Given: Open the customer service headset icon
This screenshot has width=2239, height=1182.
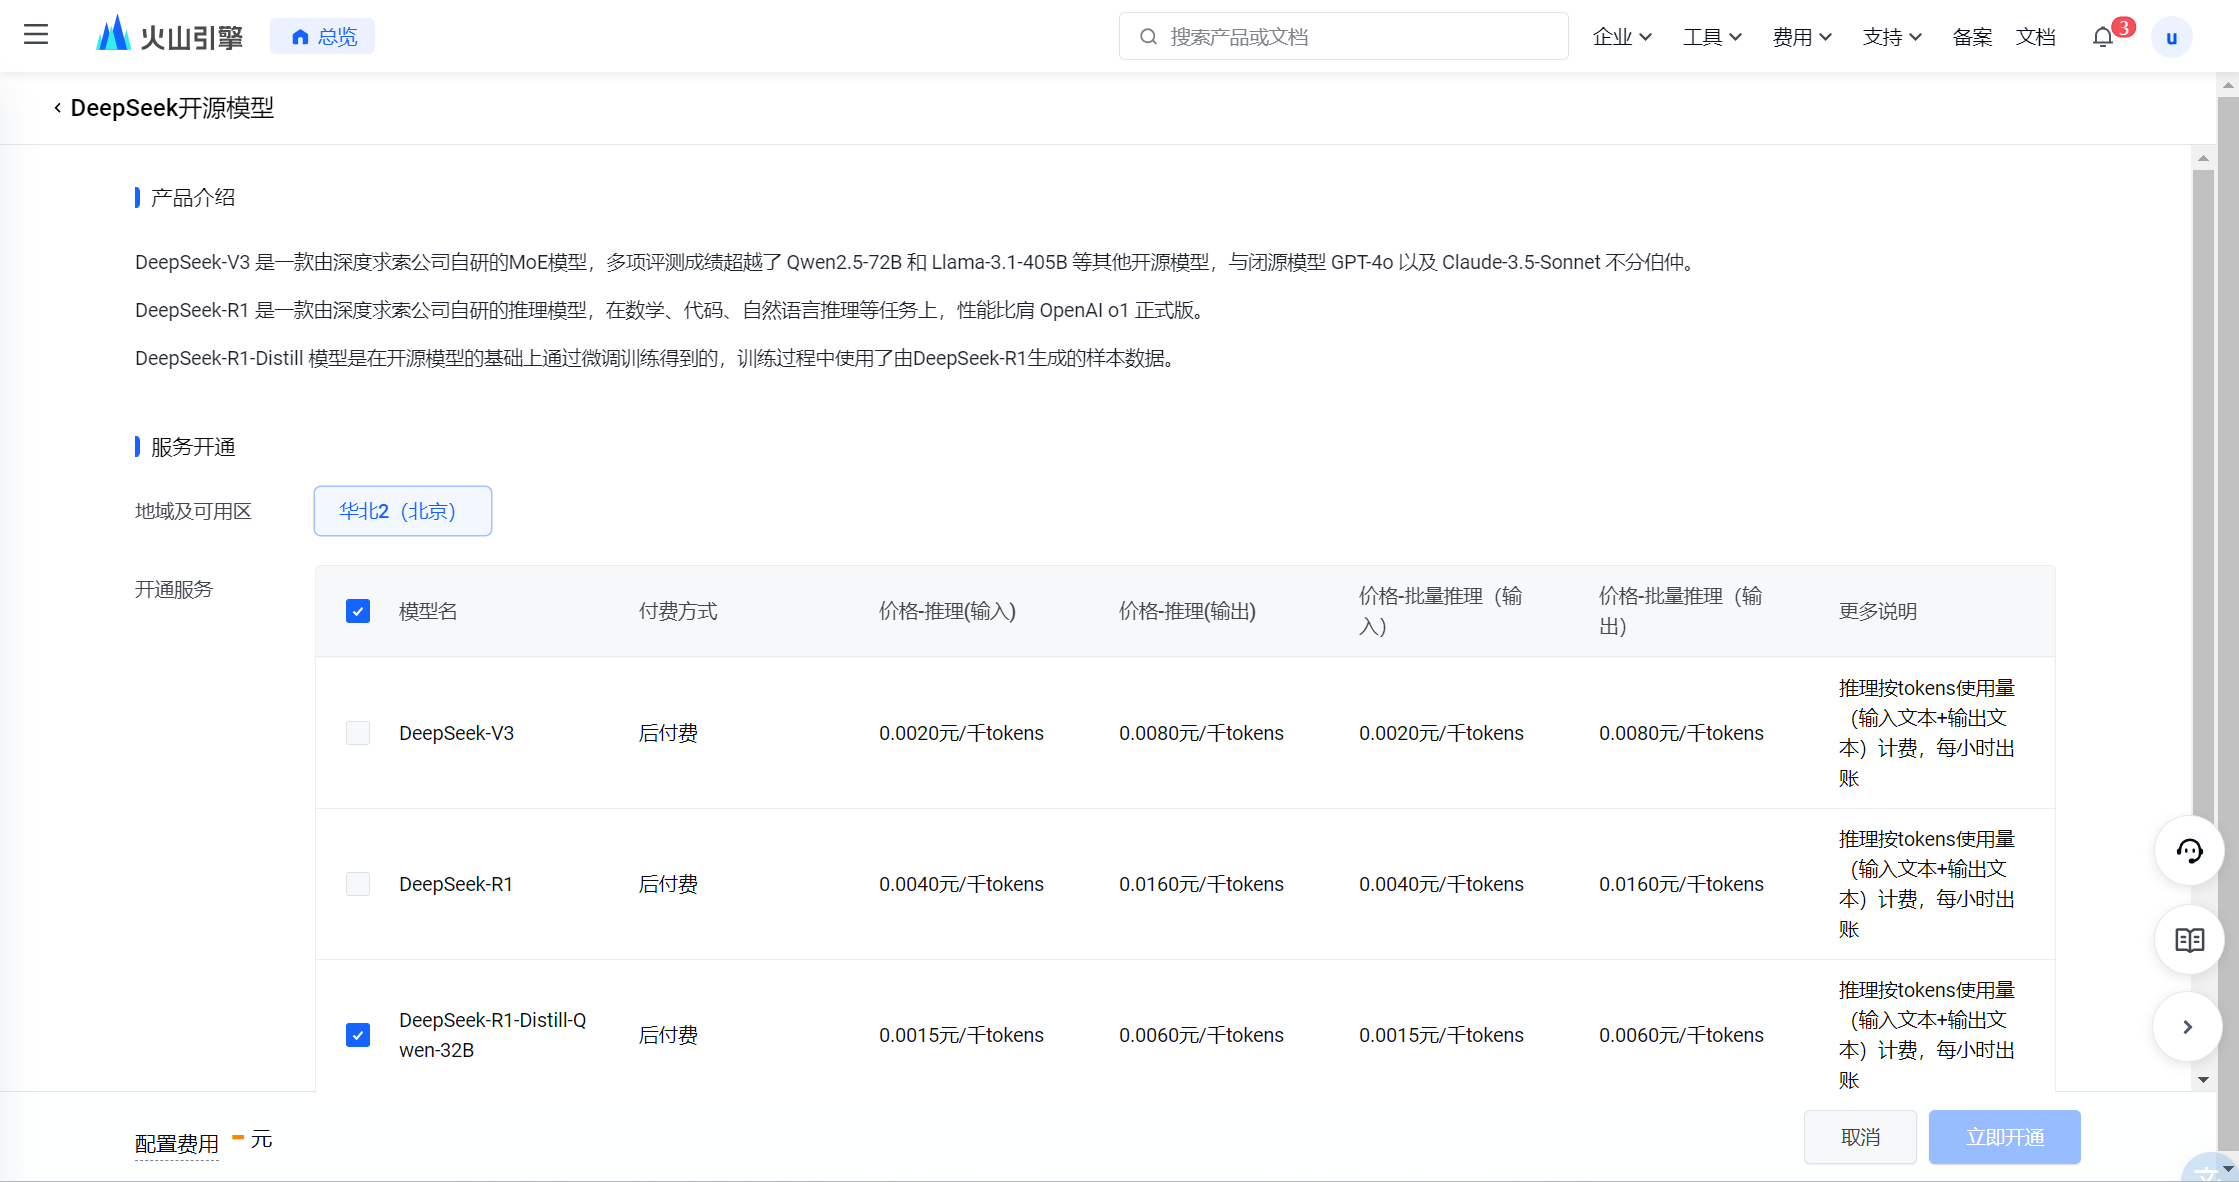Looking at the screenshot, I should point(2189,851).
